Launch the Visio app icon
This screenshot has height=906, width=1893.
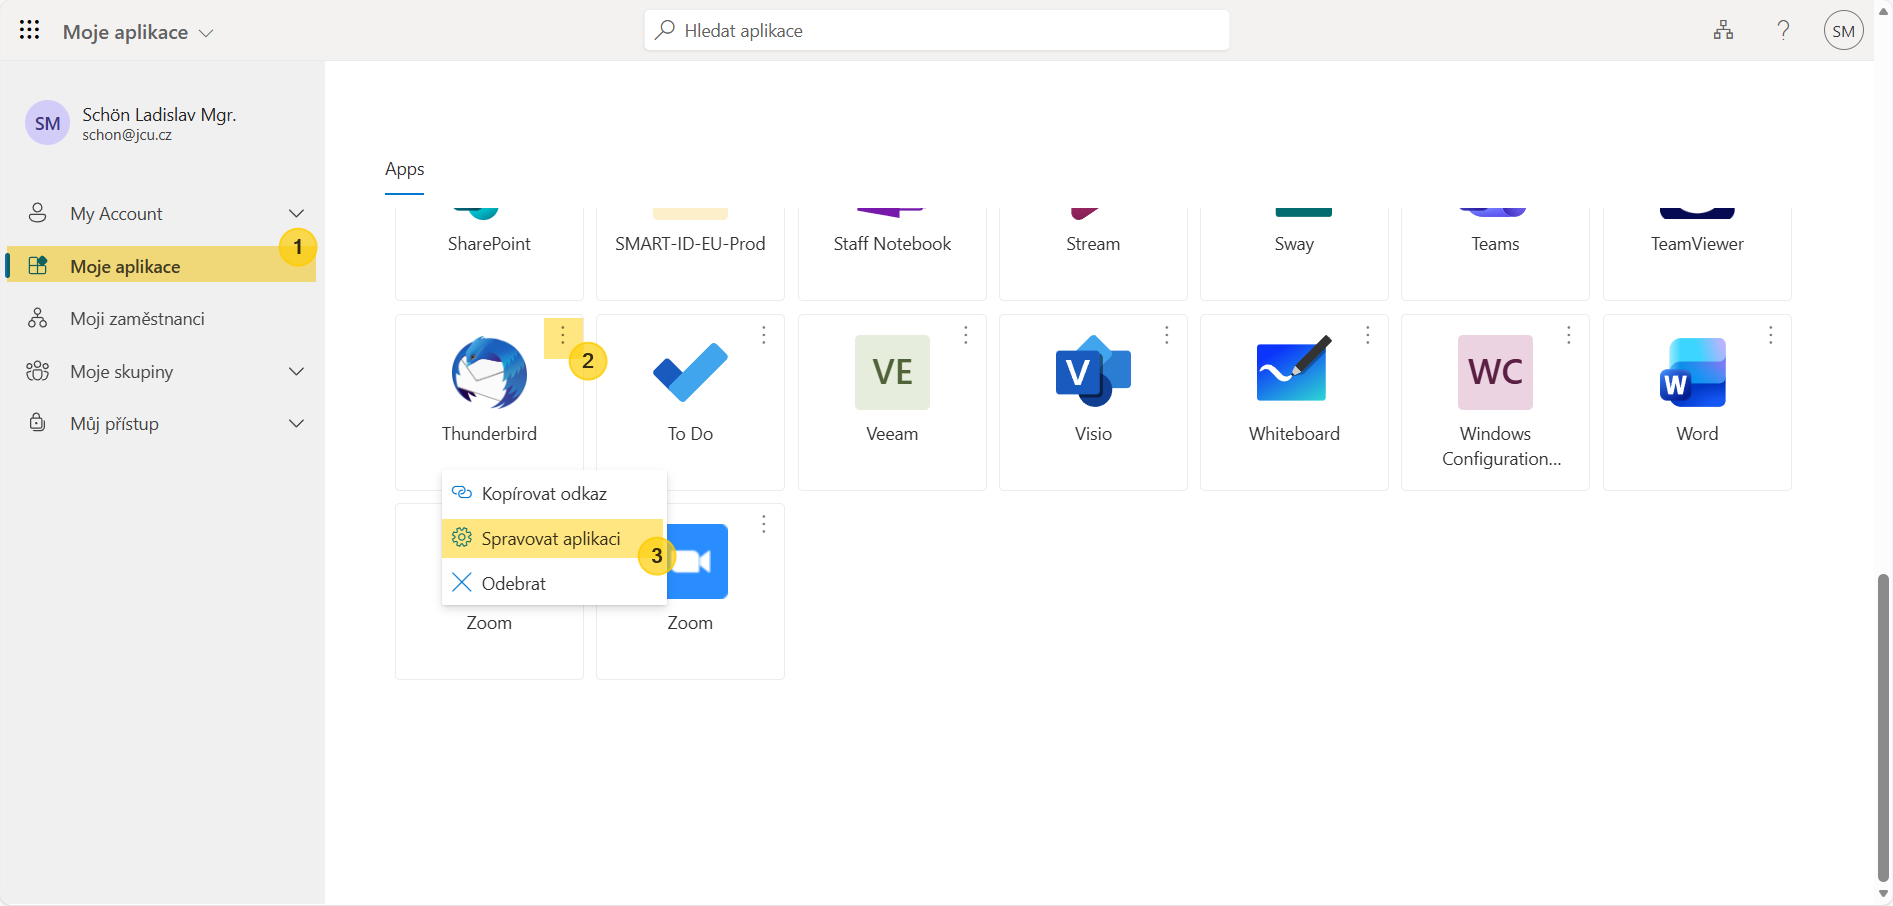point(1092,372)
